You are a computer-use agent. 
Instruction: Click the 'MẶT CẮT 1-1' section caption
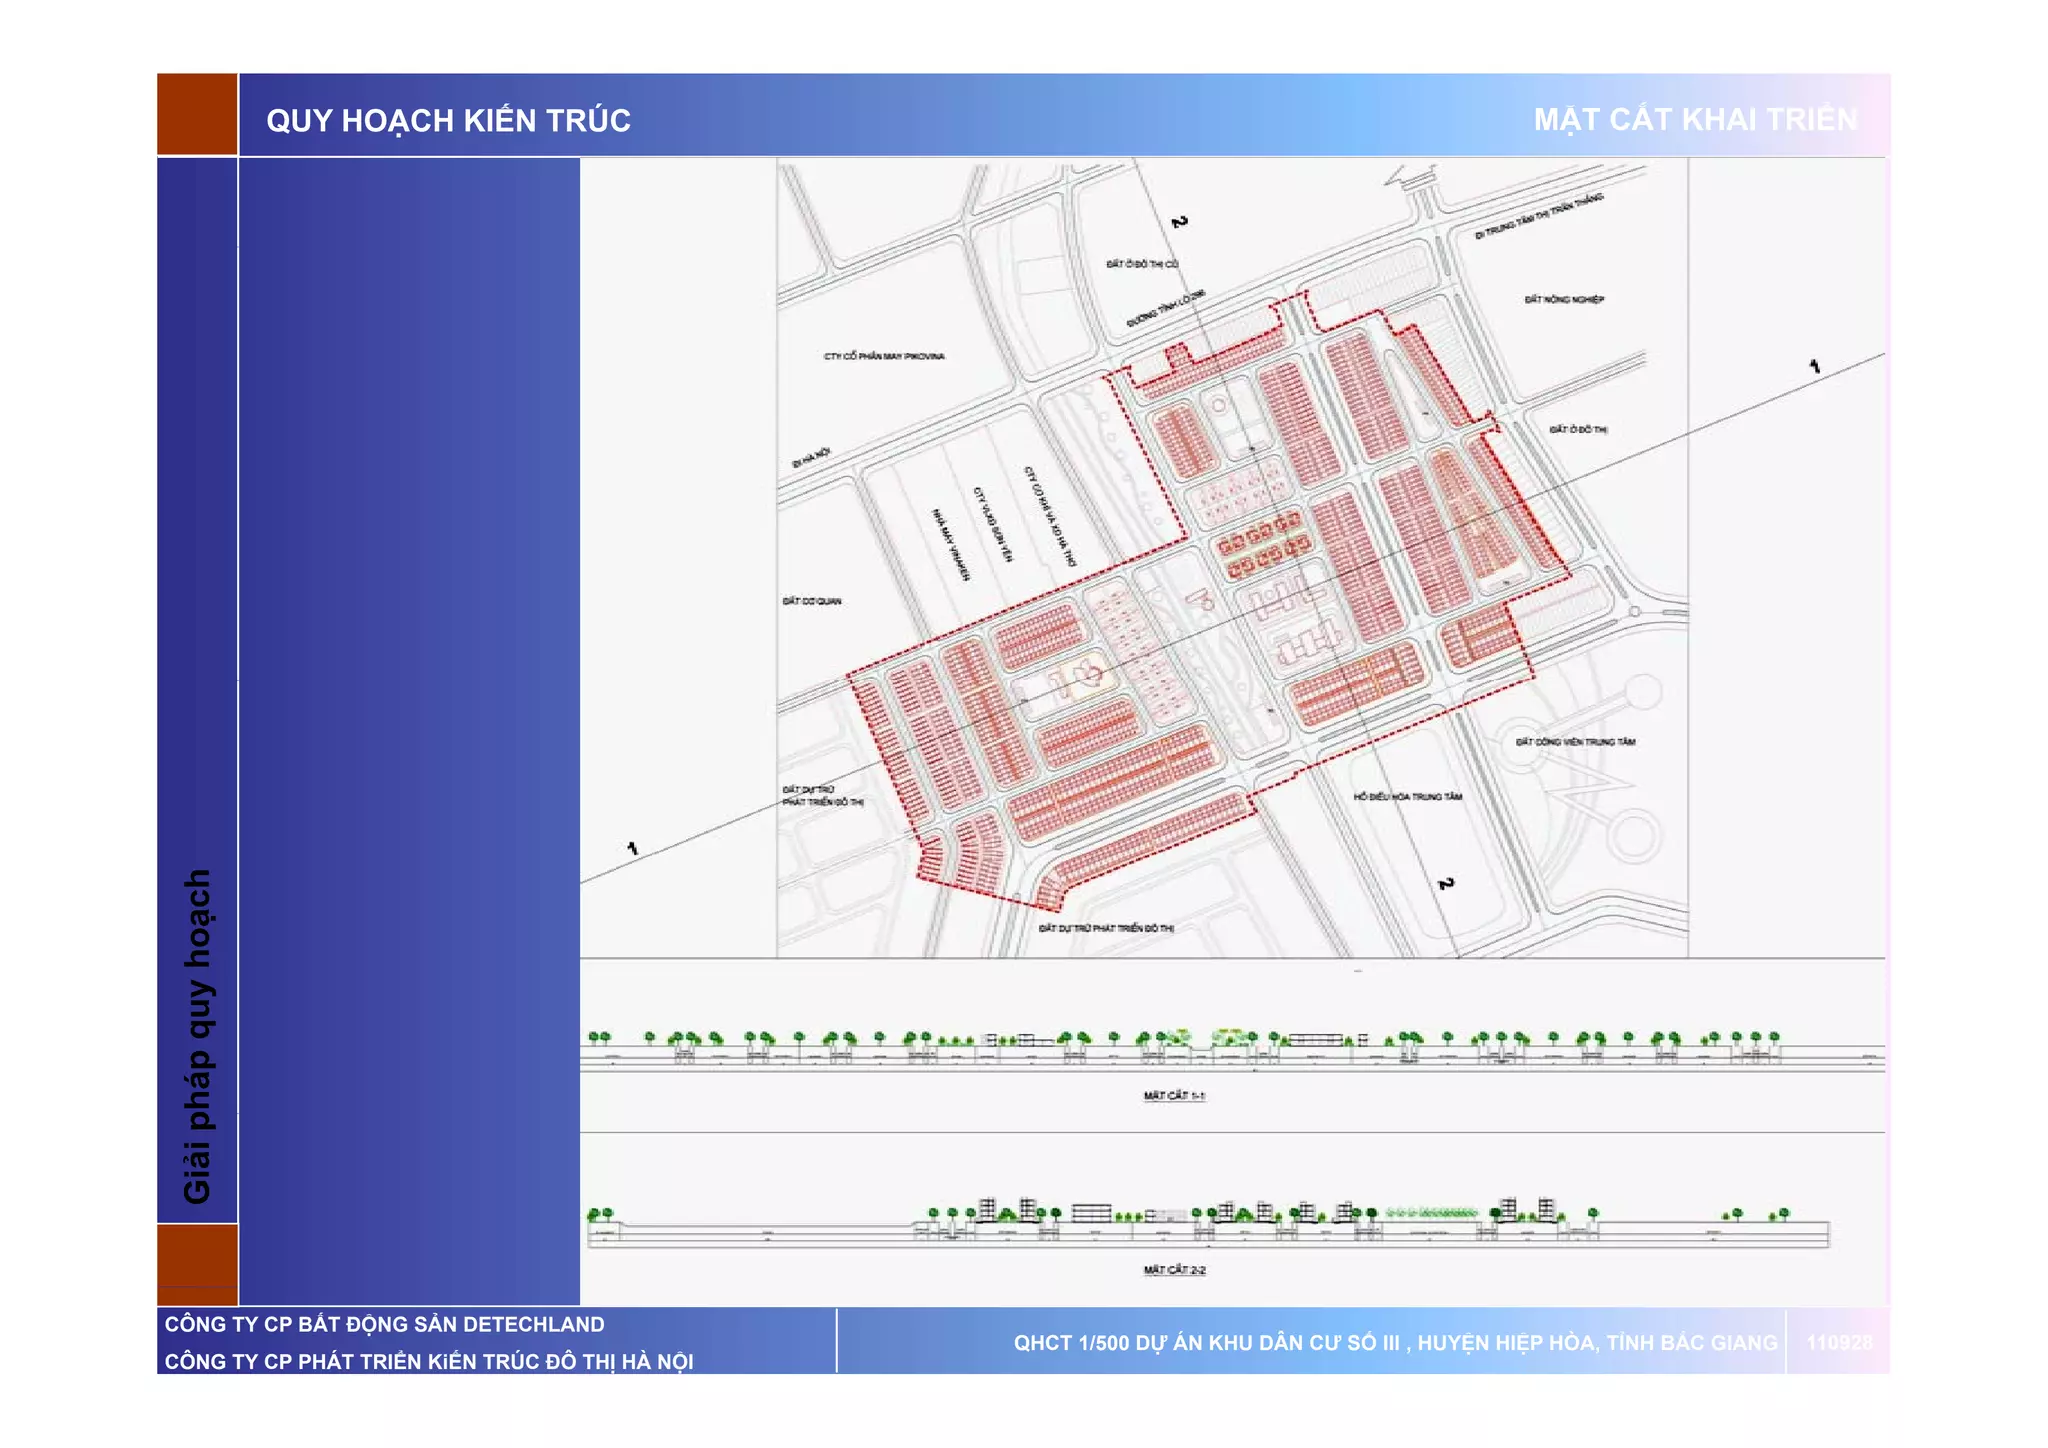tap(1174, 1096)
